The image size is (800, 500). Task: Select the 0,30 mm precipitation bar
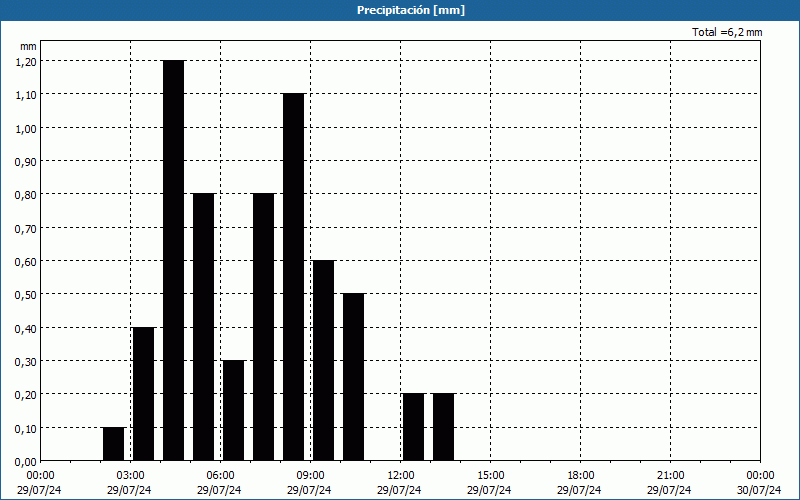point(234,411)
